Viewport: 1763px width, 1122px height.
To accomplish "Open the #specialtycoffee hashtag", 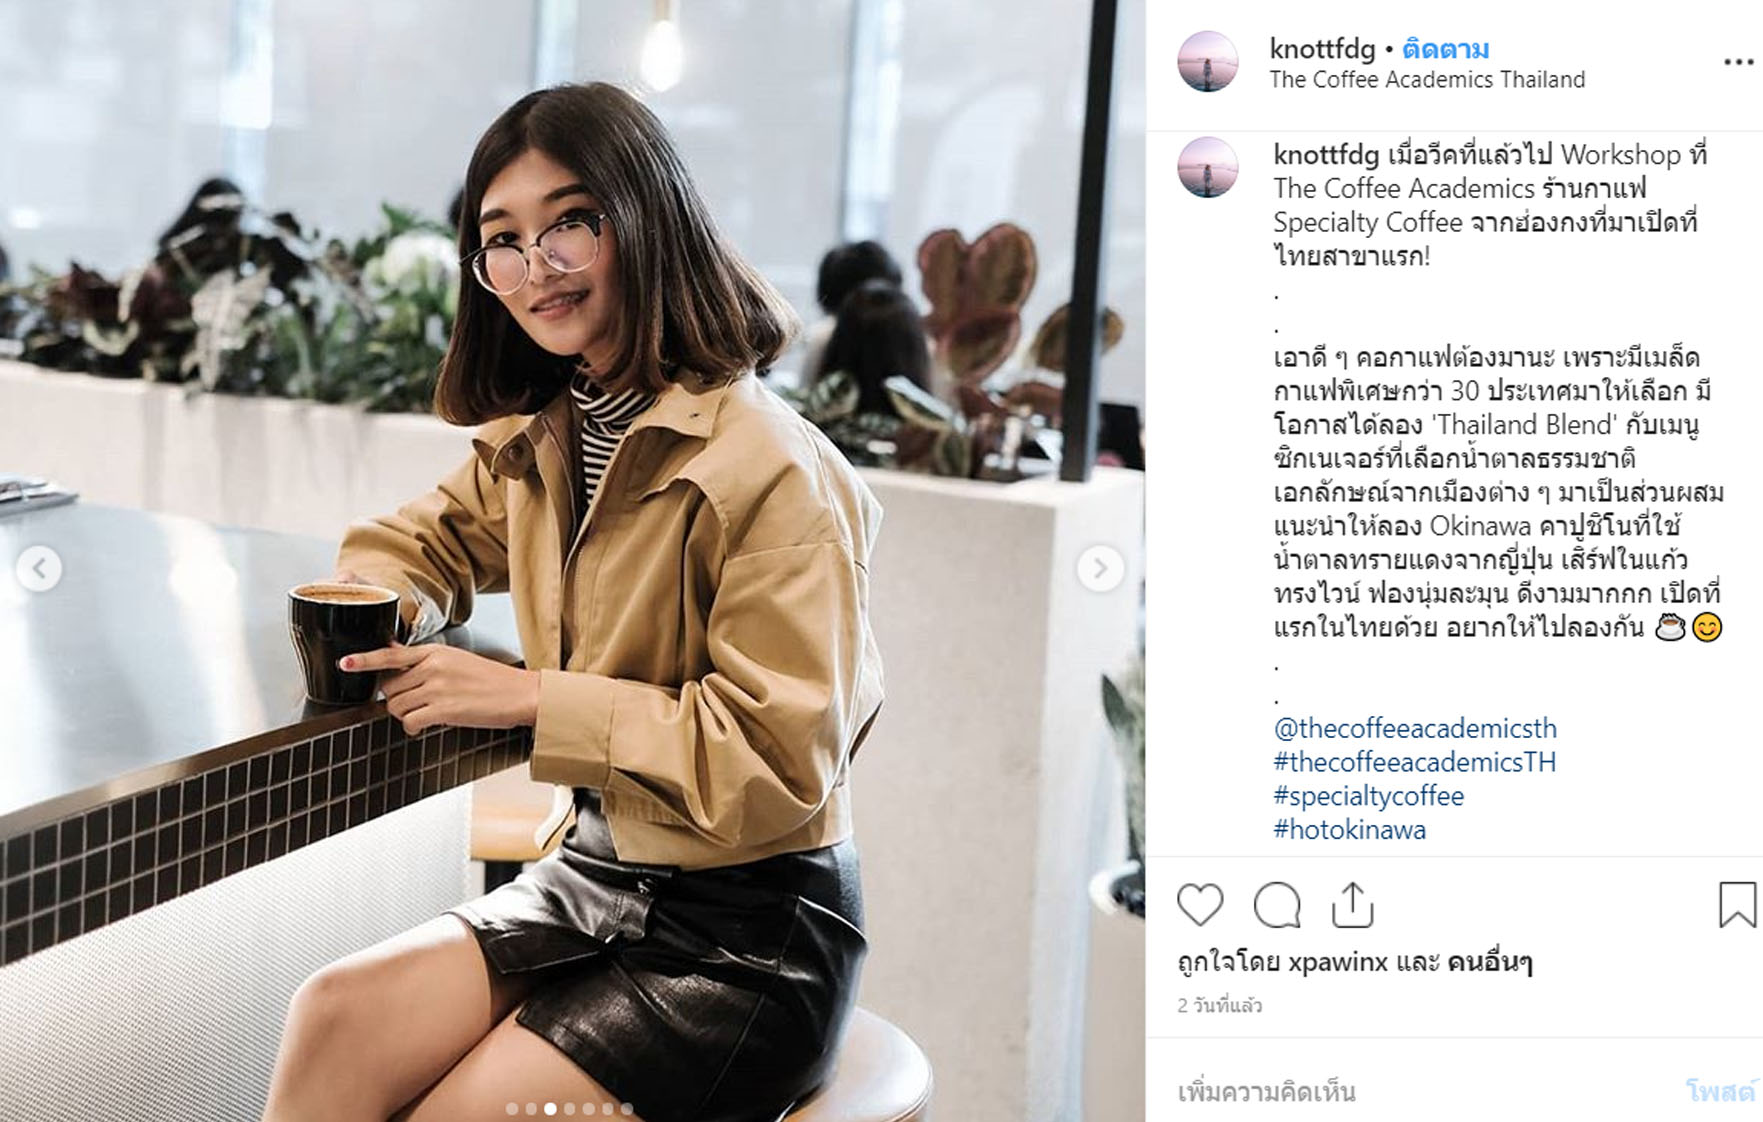I will pyautogui.click(x=1368, y=796).
